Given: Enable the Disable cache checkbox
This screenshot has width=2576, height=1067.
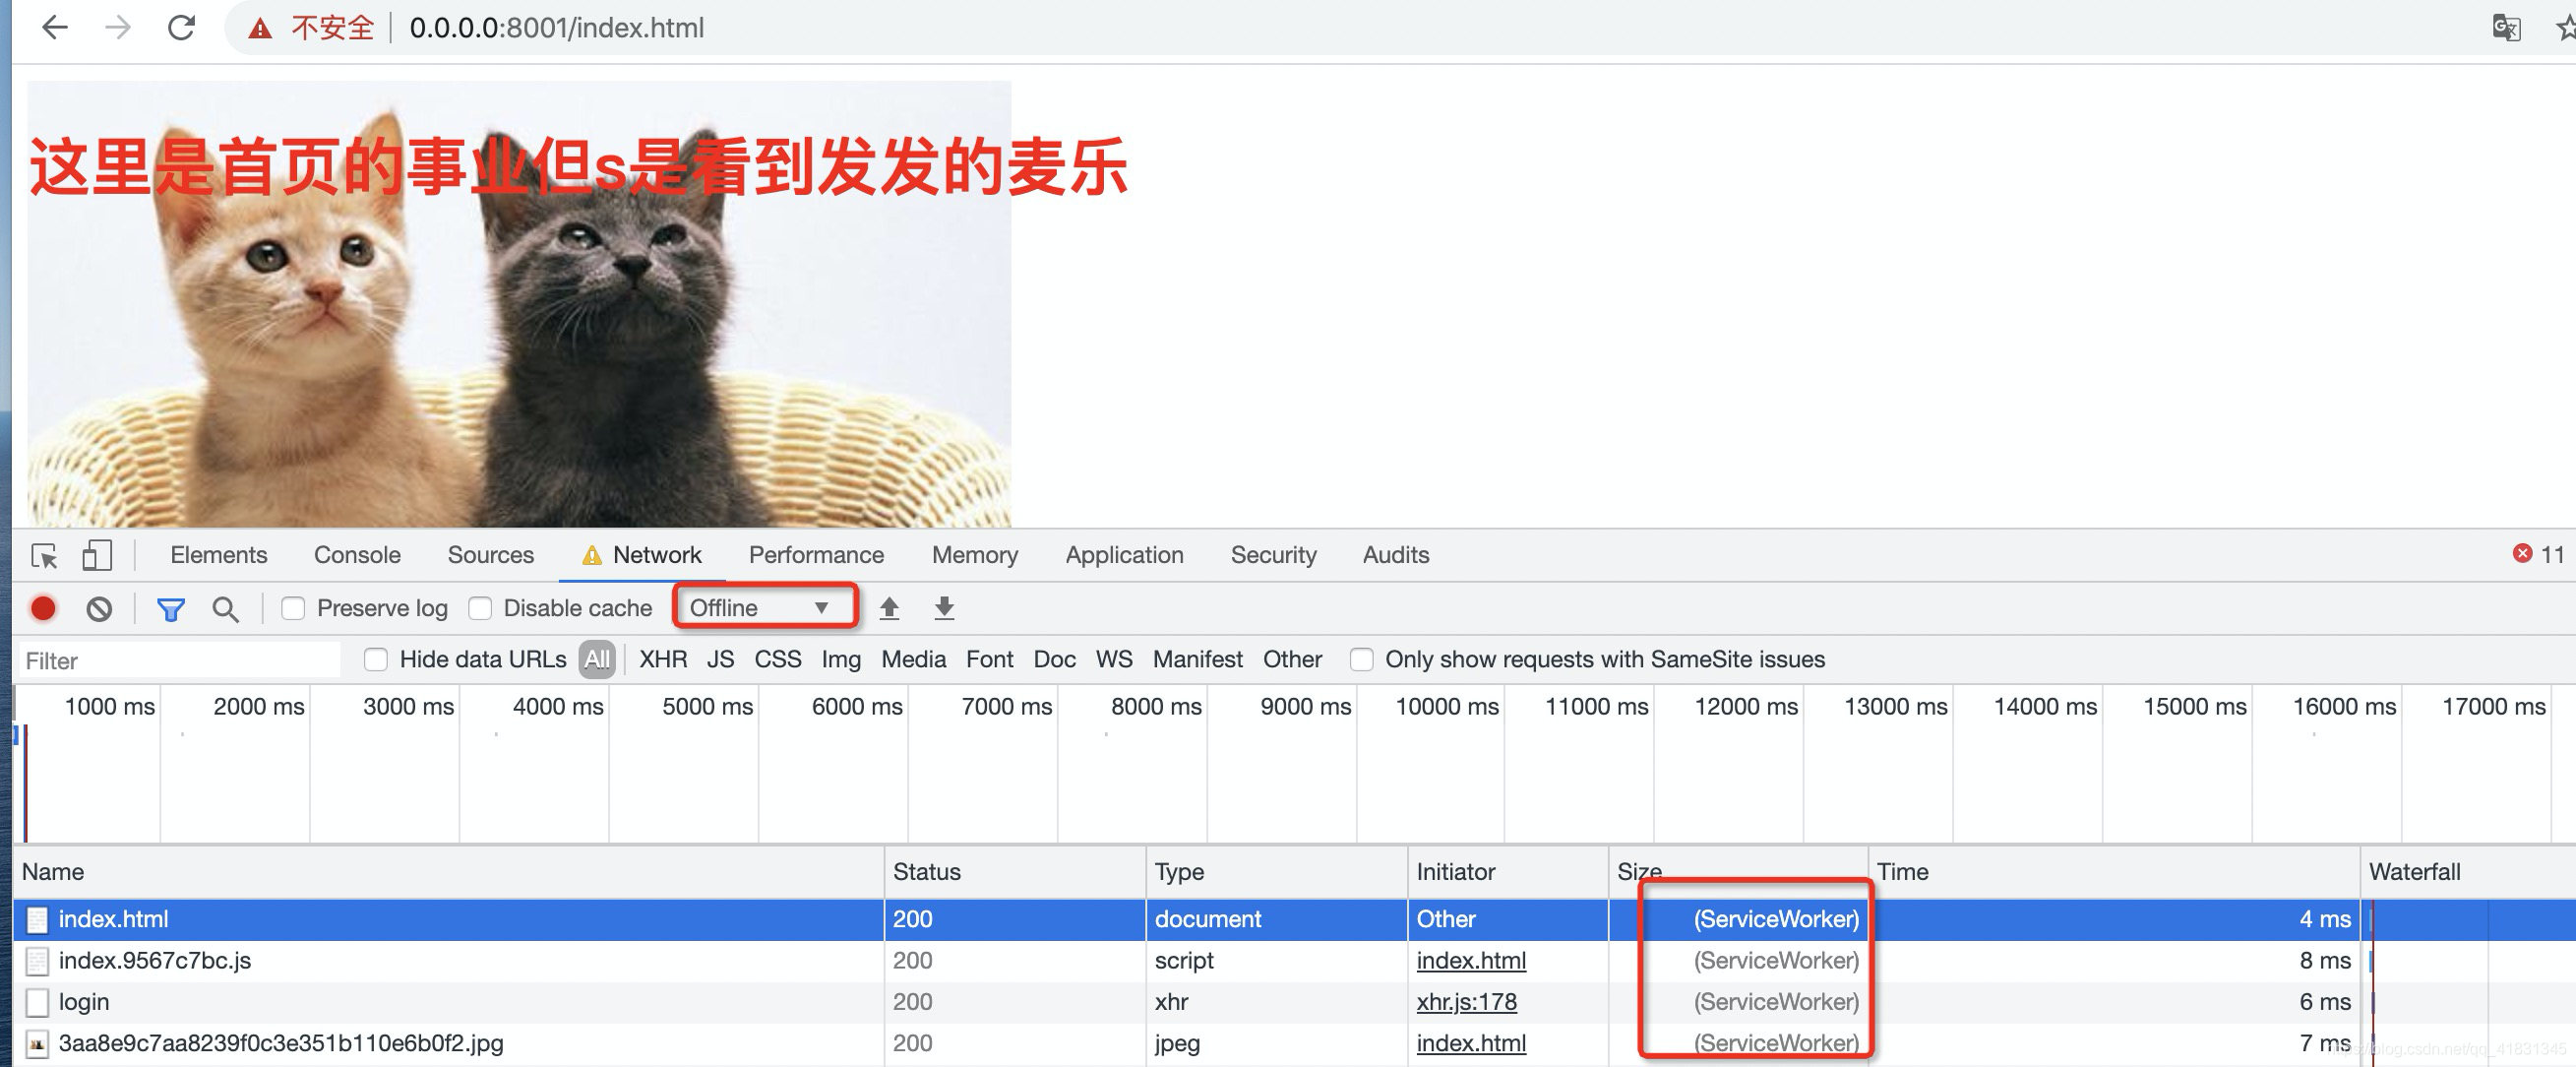Looking at the screenshot, I should tap(482, 607).
